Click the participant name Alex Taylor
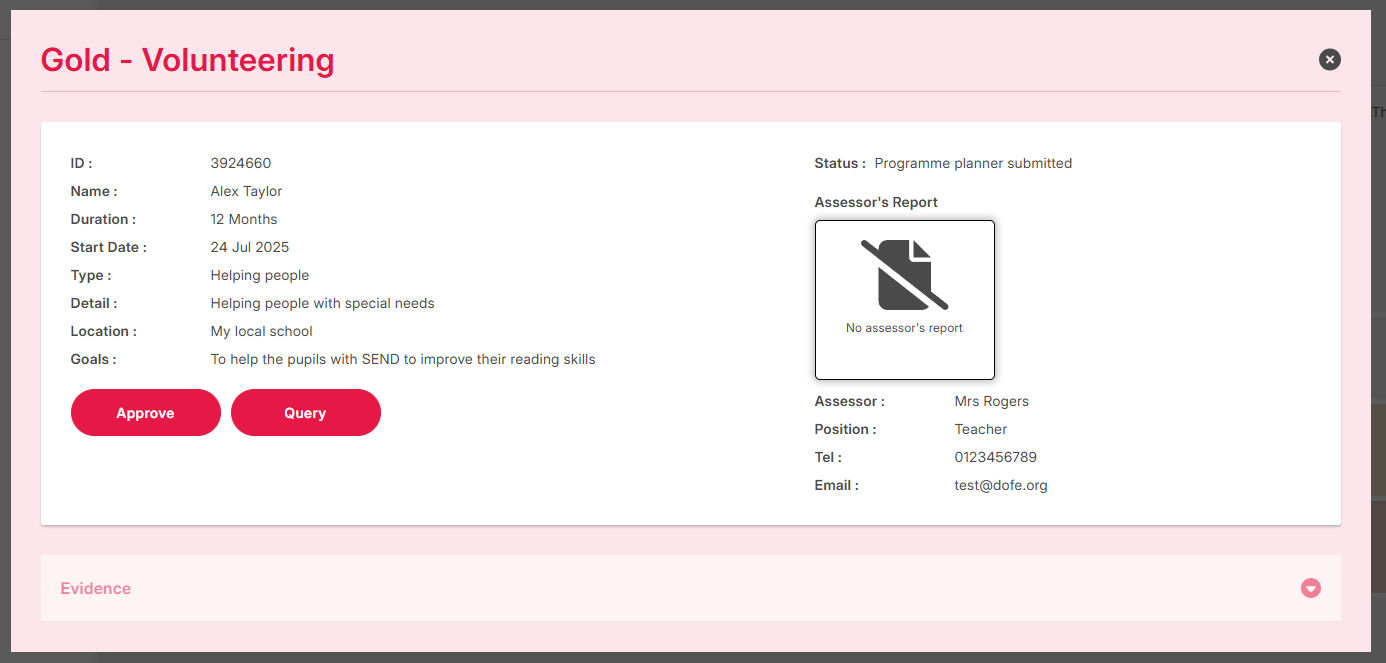 [x=246, y=191]
